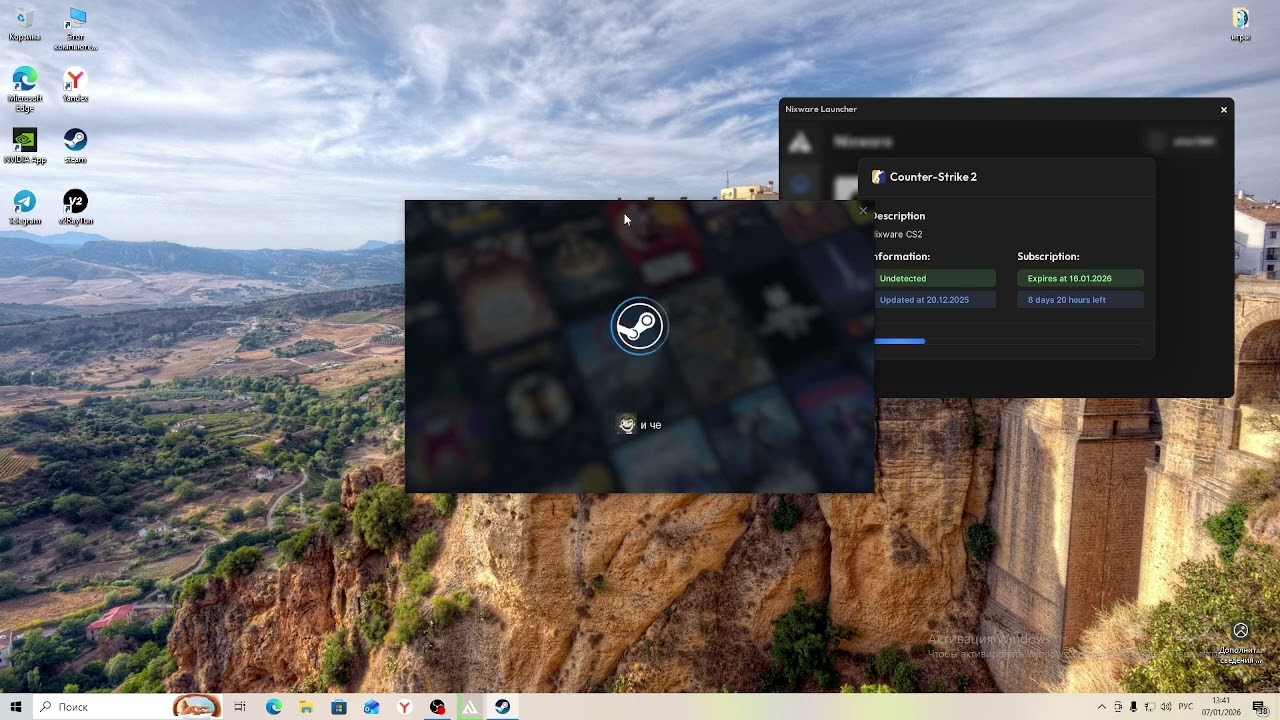Open the Windows Start menu

coord(16,707)
